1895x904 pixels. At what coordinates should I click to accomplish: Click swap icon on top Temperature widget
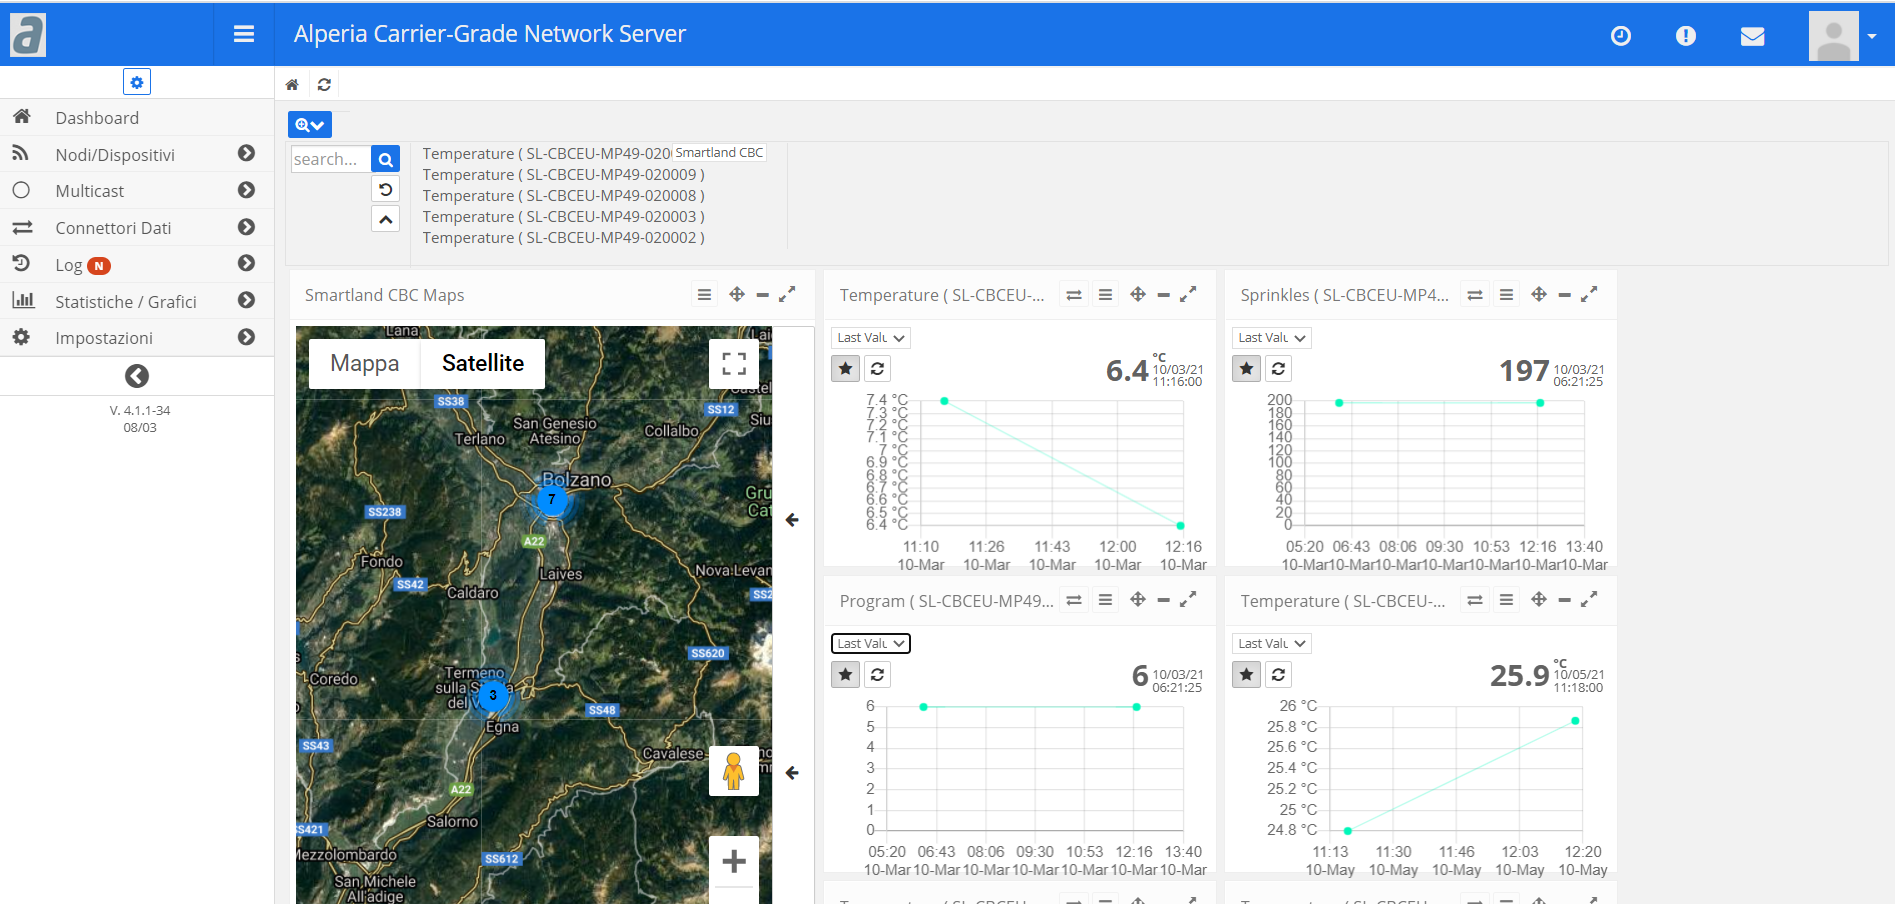click(1074, 295)
